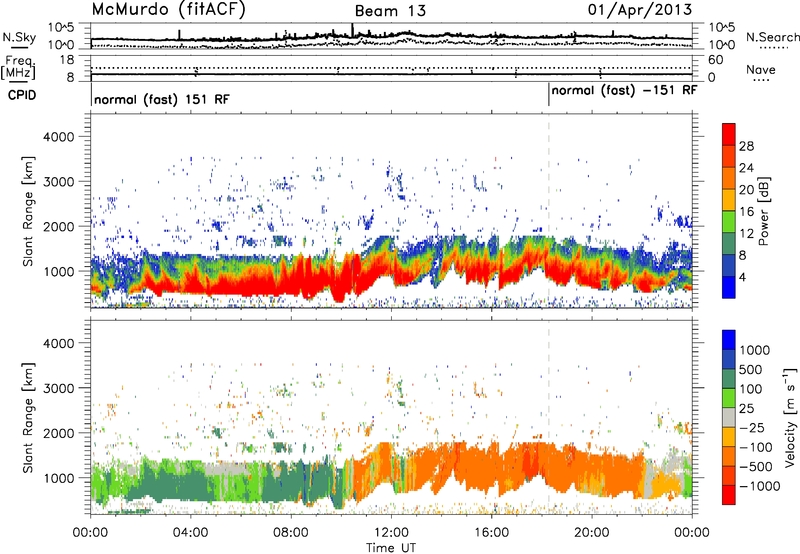Click the 20:00 time tick label
The width and height of the screenshot is (800, 554).
click(x=591, y=533)
